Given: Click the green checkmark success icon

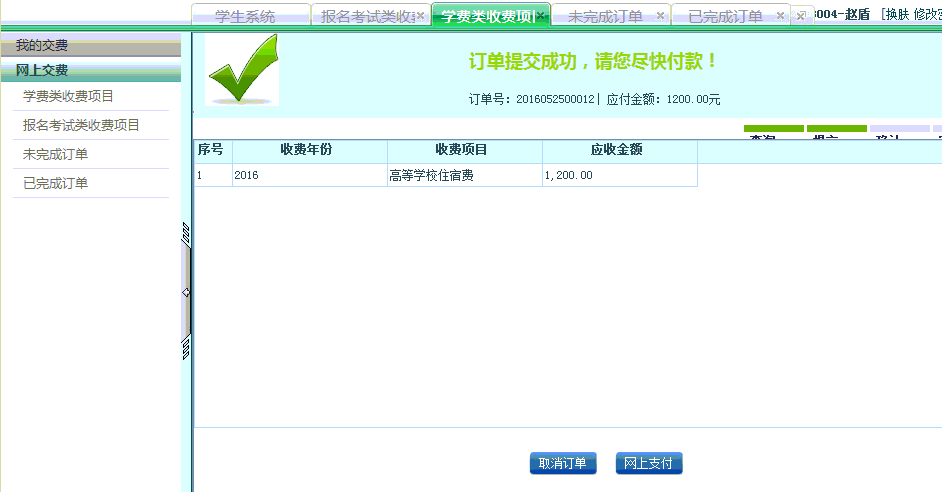Looking at the screenshot, I should 242,70.
